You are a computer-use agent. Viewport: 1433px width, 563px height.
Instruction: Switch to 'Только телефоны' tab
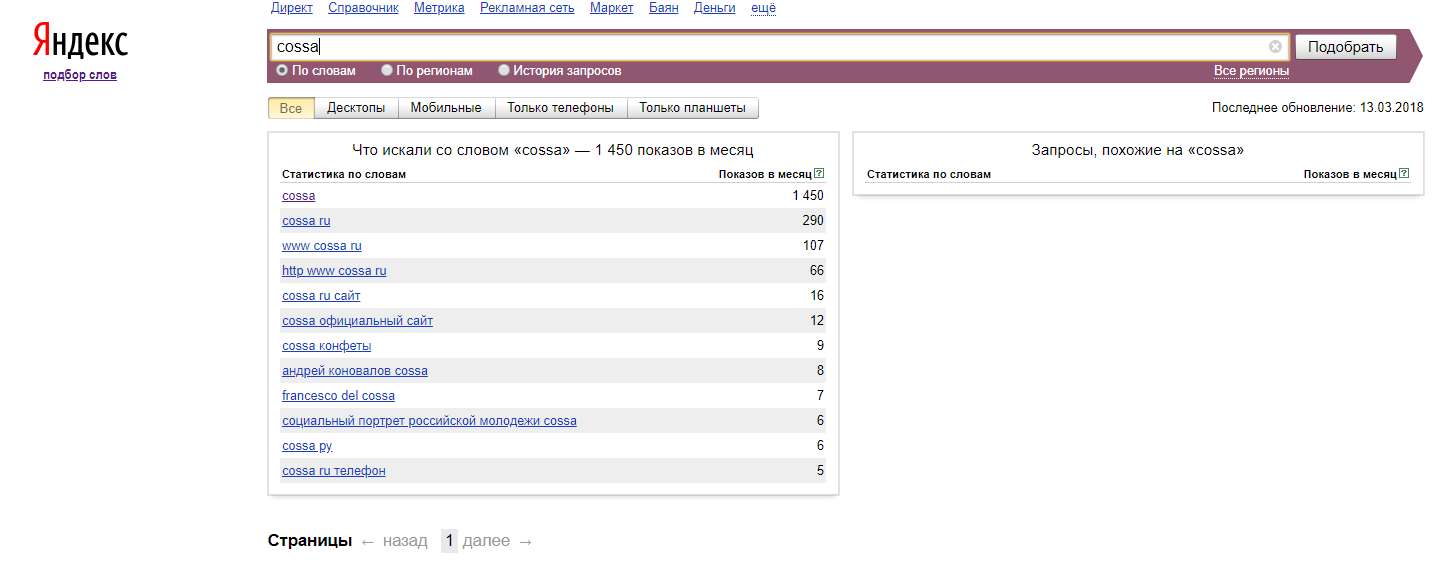[x=560, y=108]
